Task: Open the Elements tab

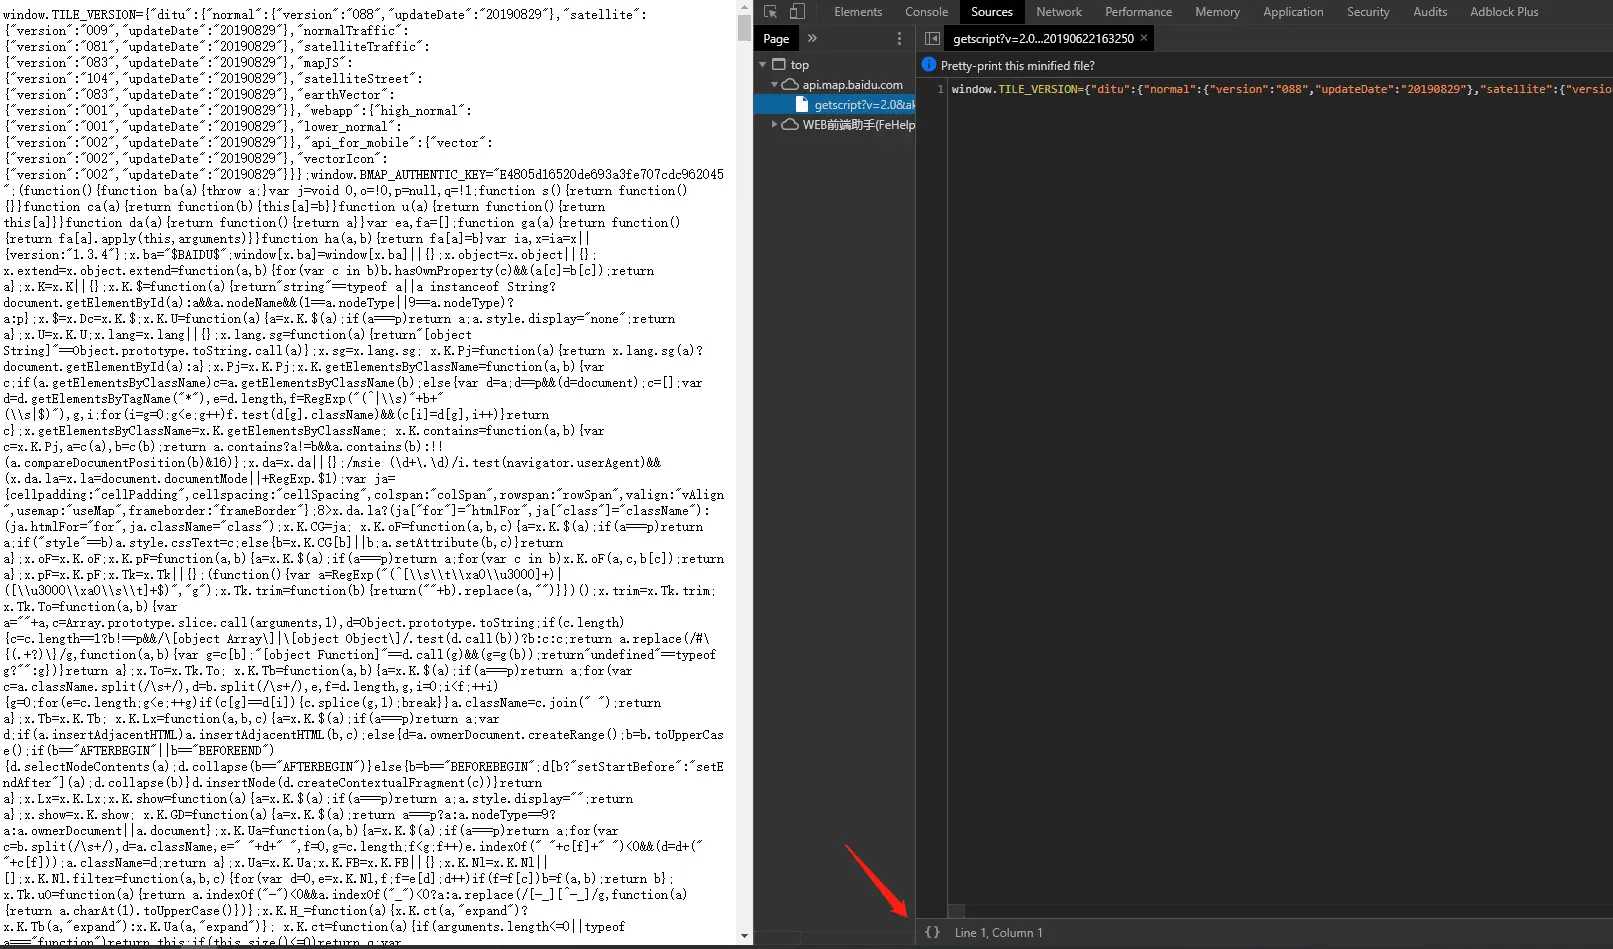Action: [x=858, y=12]
